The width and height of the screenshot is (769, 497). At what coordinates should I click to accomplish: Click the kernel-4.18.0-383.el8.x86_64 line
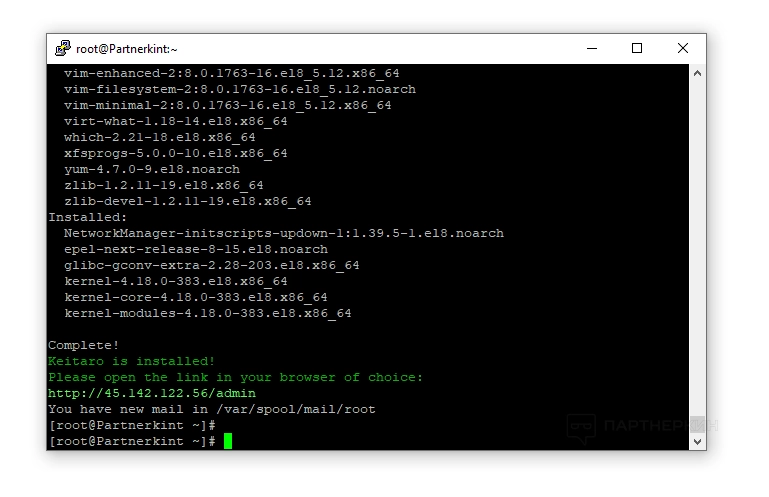point(176,281)
